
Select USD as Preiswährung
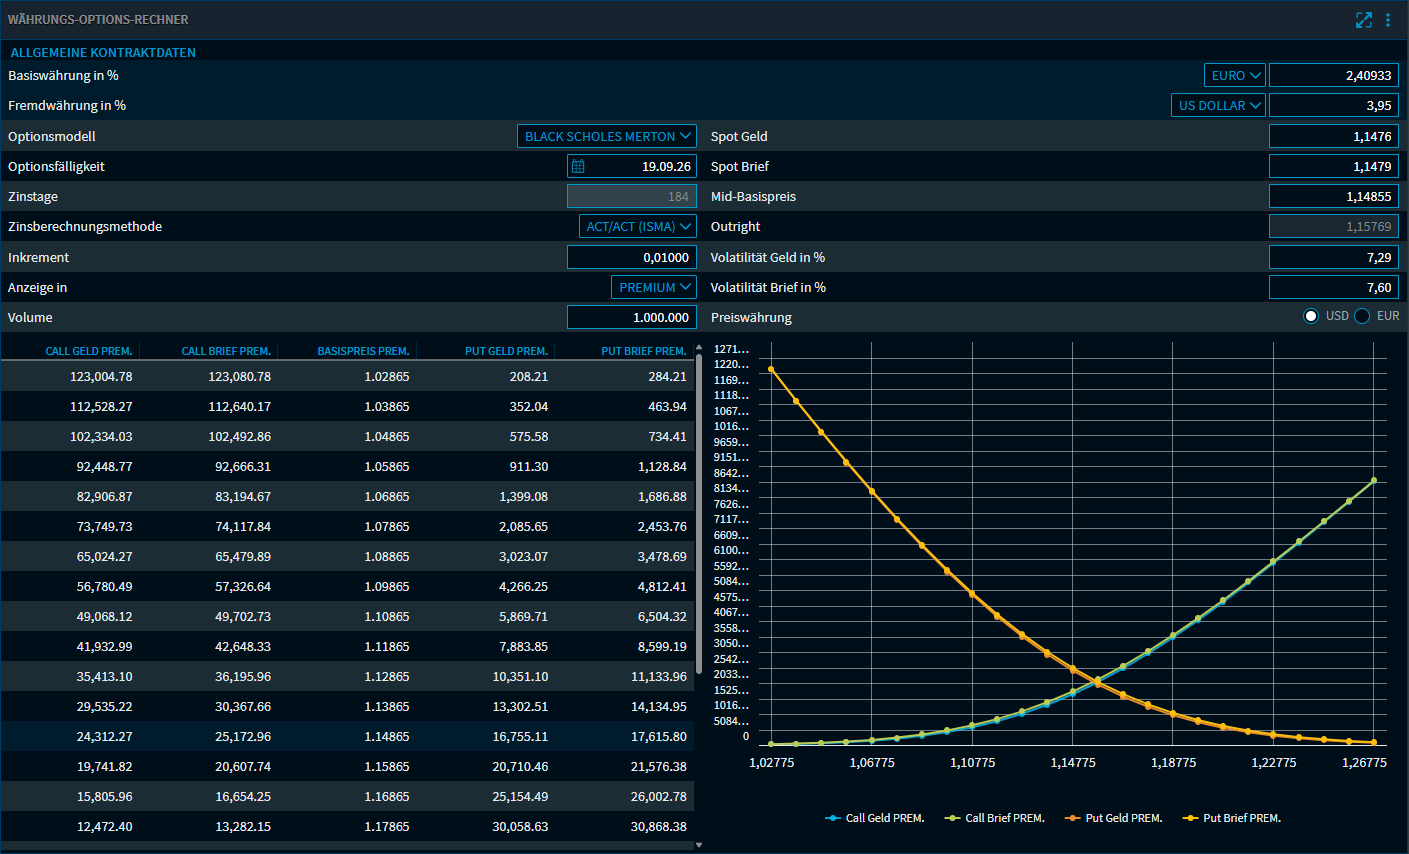[x=1311, y=317]
